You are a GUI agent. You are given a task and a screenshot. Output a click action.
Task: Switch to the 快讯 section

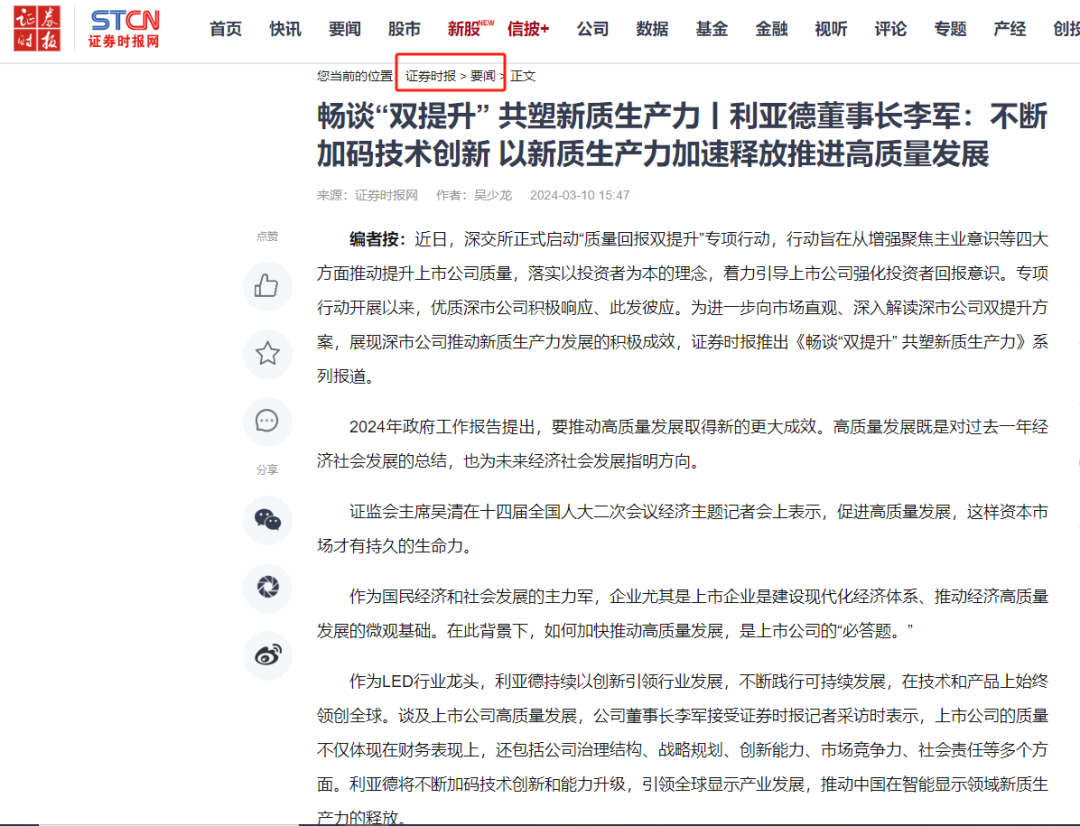point(285,29)
